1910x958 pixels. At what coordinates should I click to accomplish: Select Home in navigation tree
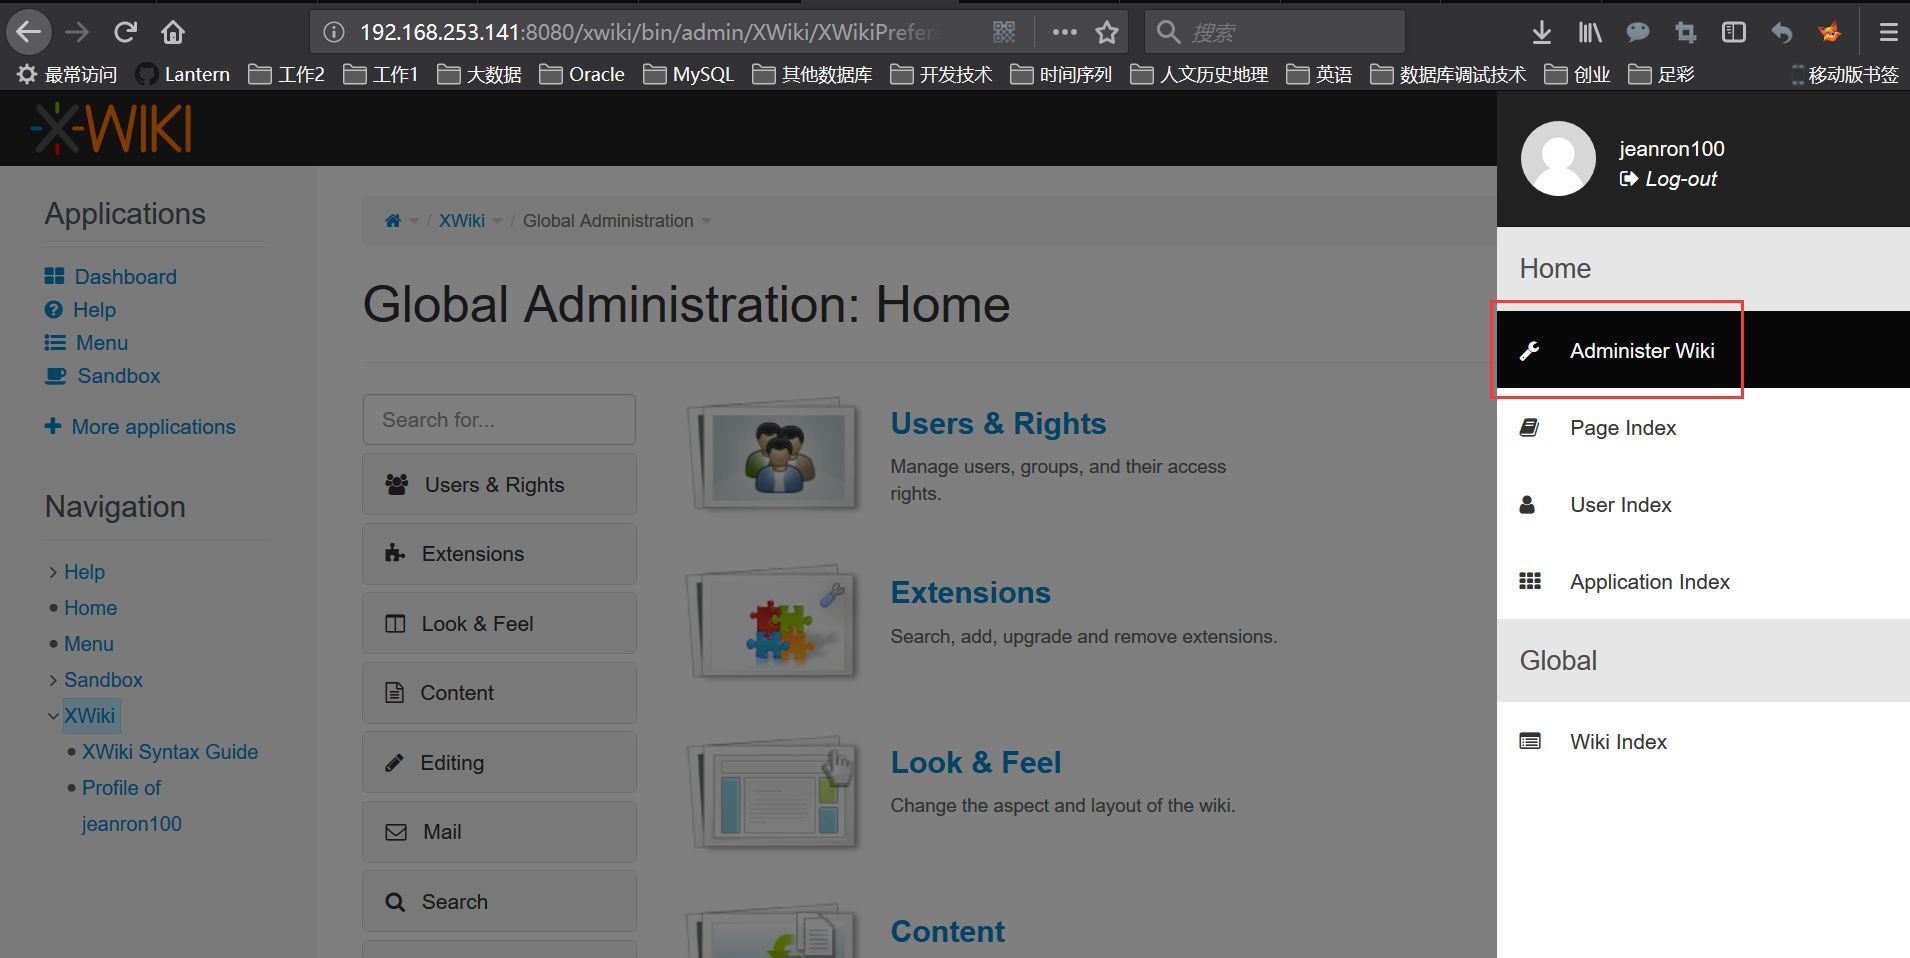coord(91,608)
